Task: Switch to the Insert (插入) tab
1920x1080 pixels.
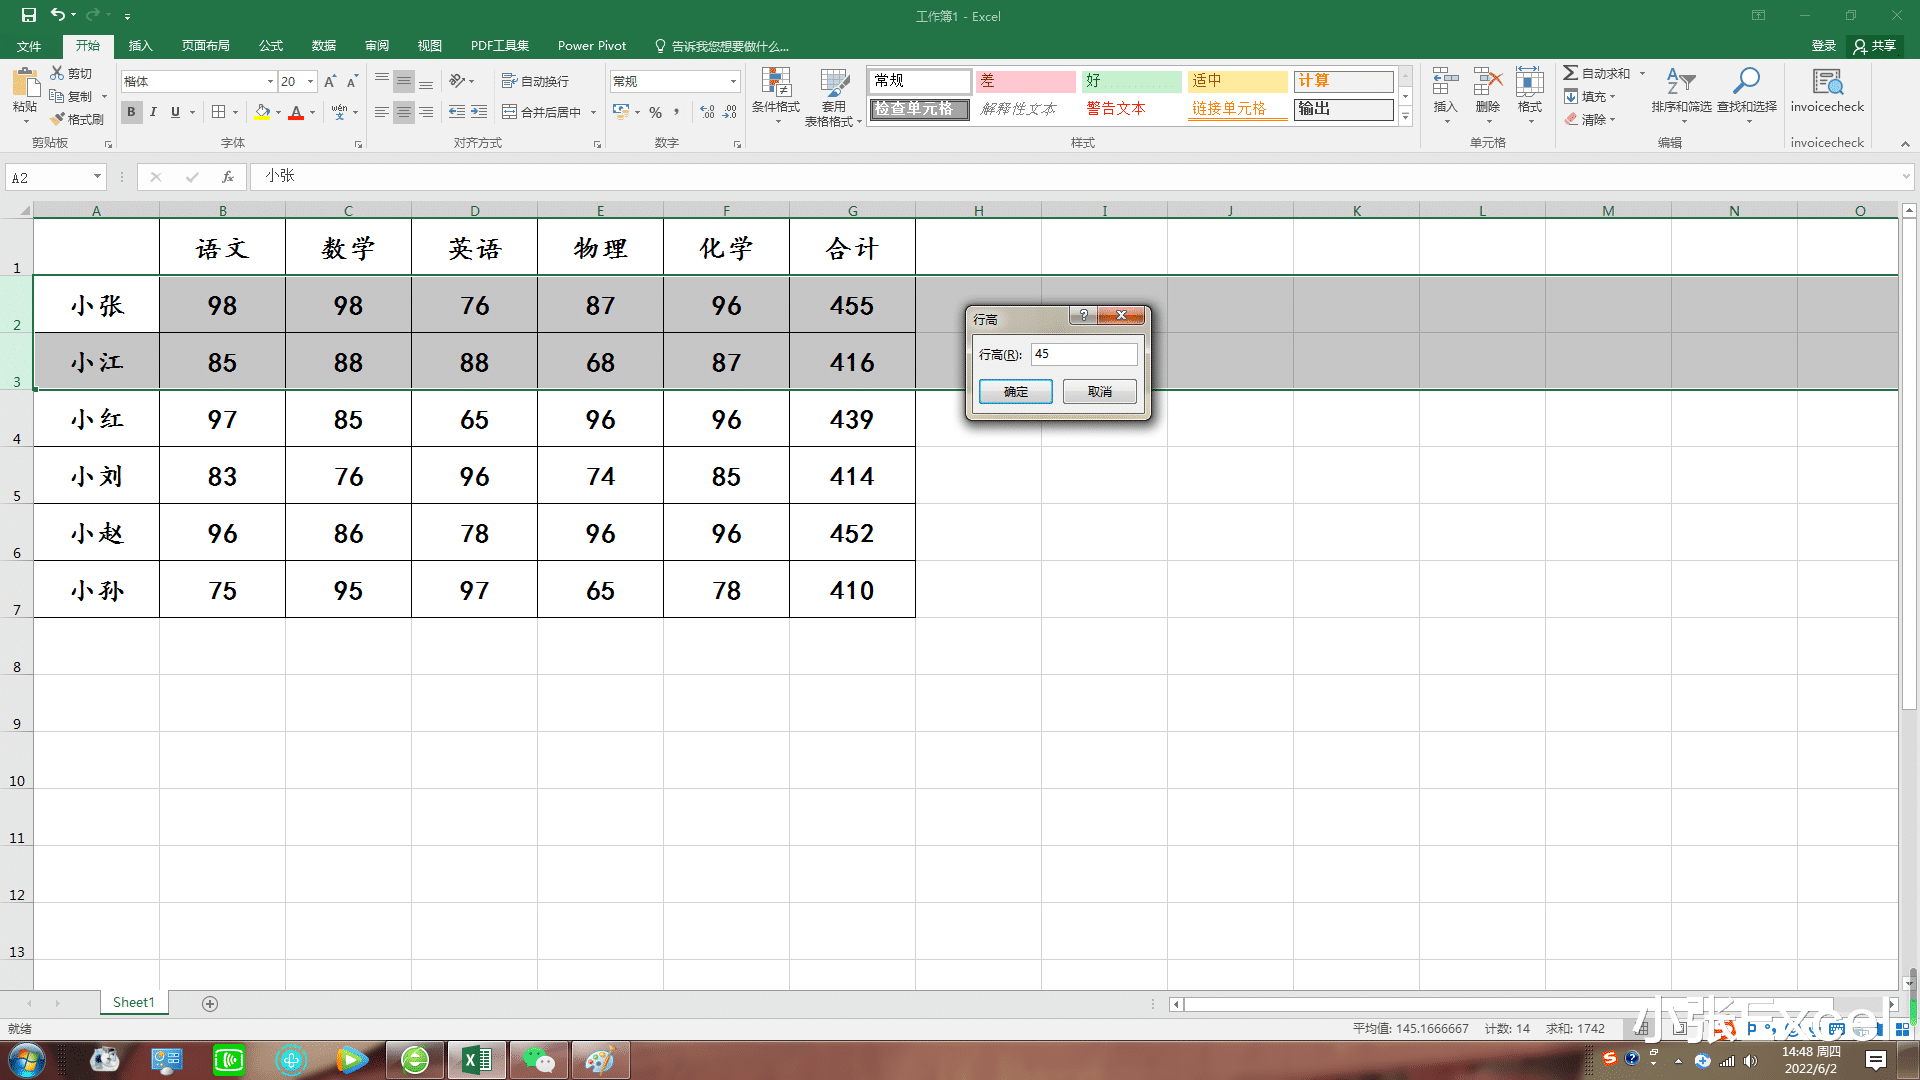Action: 140,46
